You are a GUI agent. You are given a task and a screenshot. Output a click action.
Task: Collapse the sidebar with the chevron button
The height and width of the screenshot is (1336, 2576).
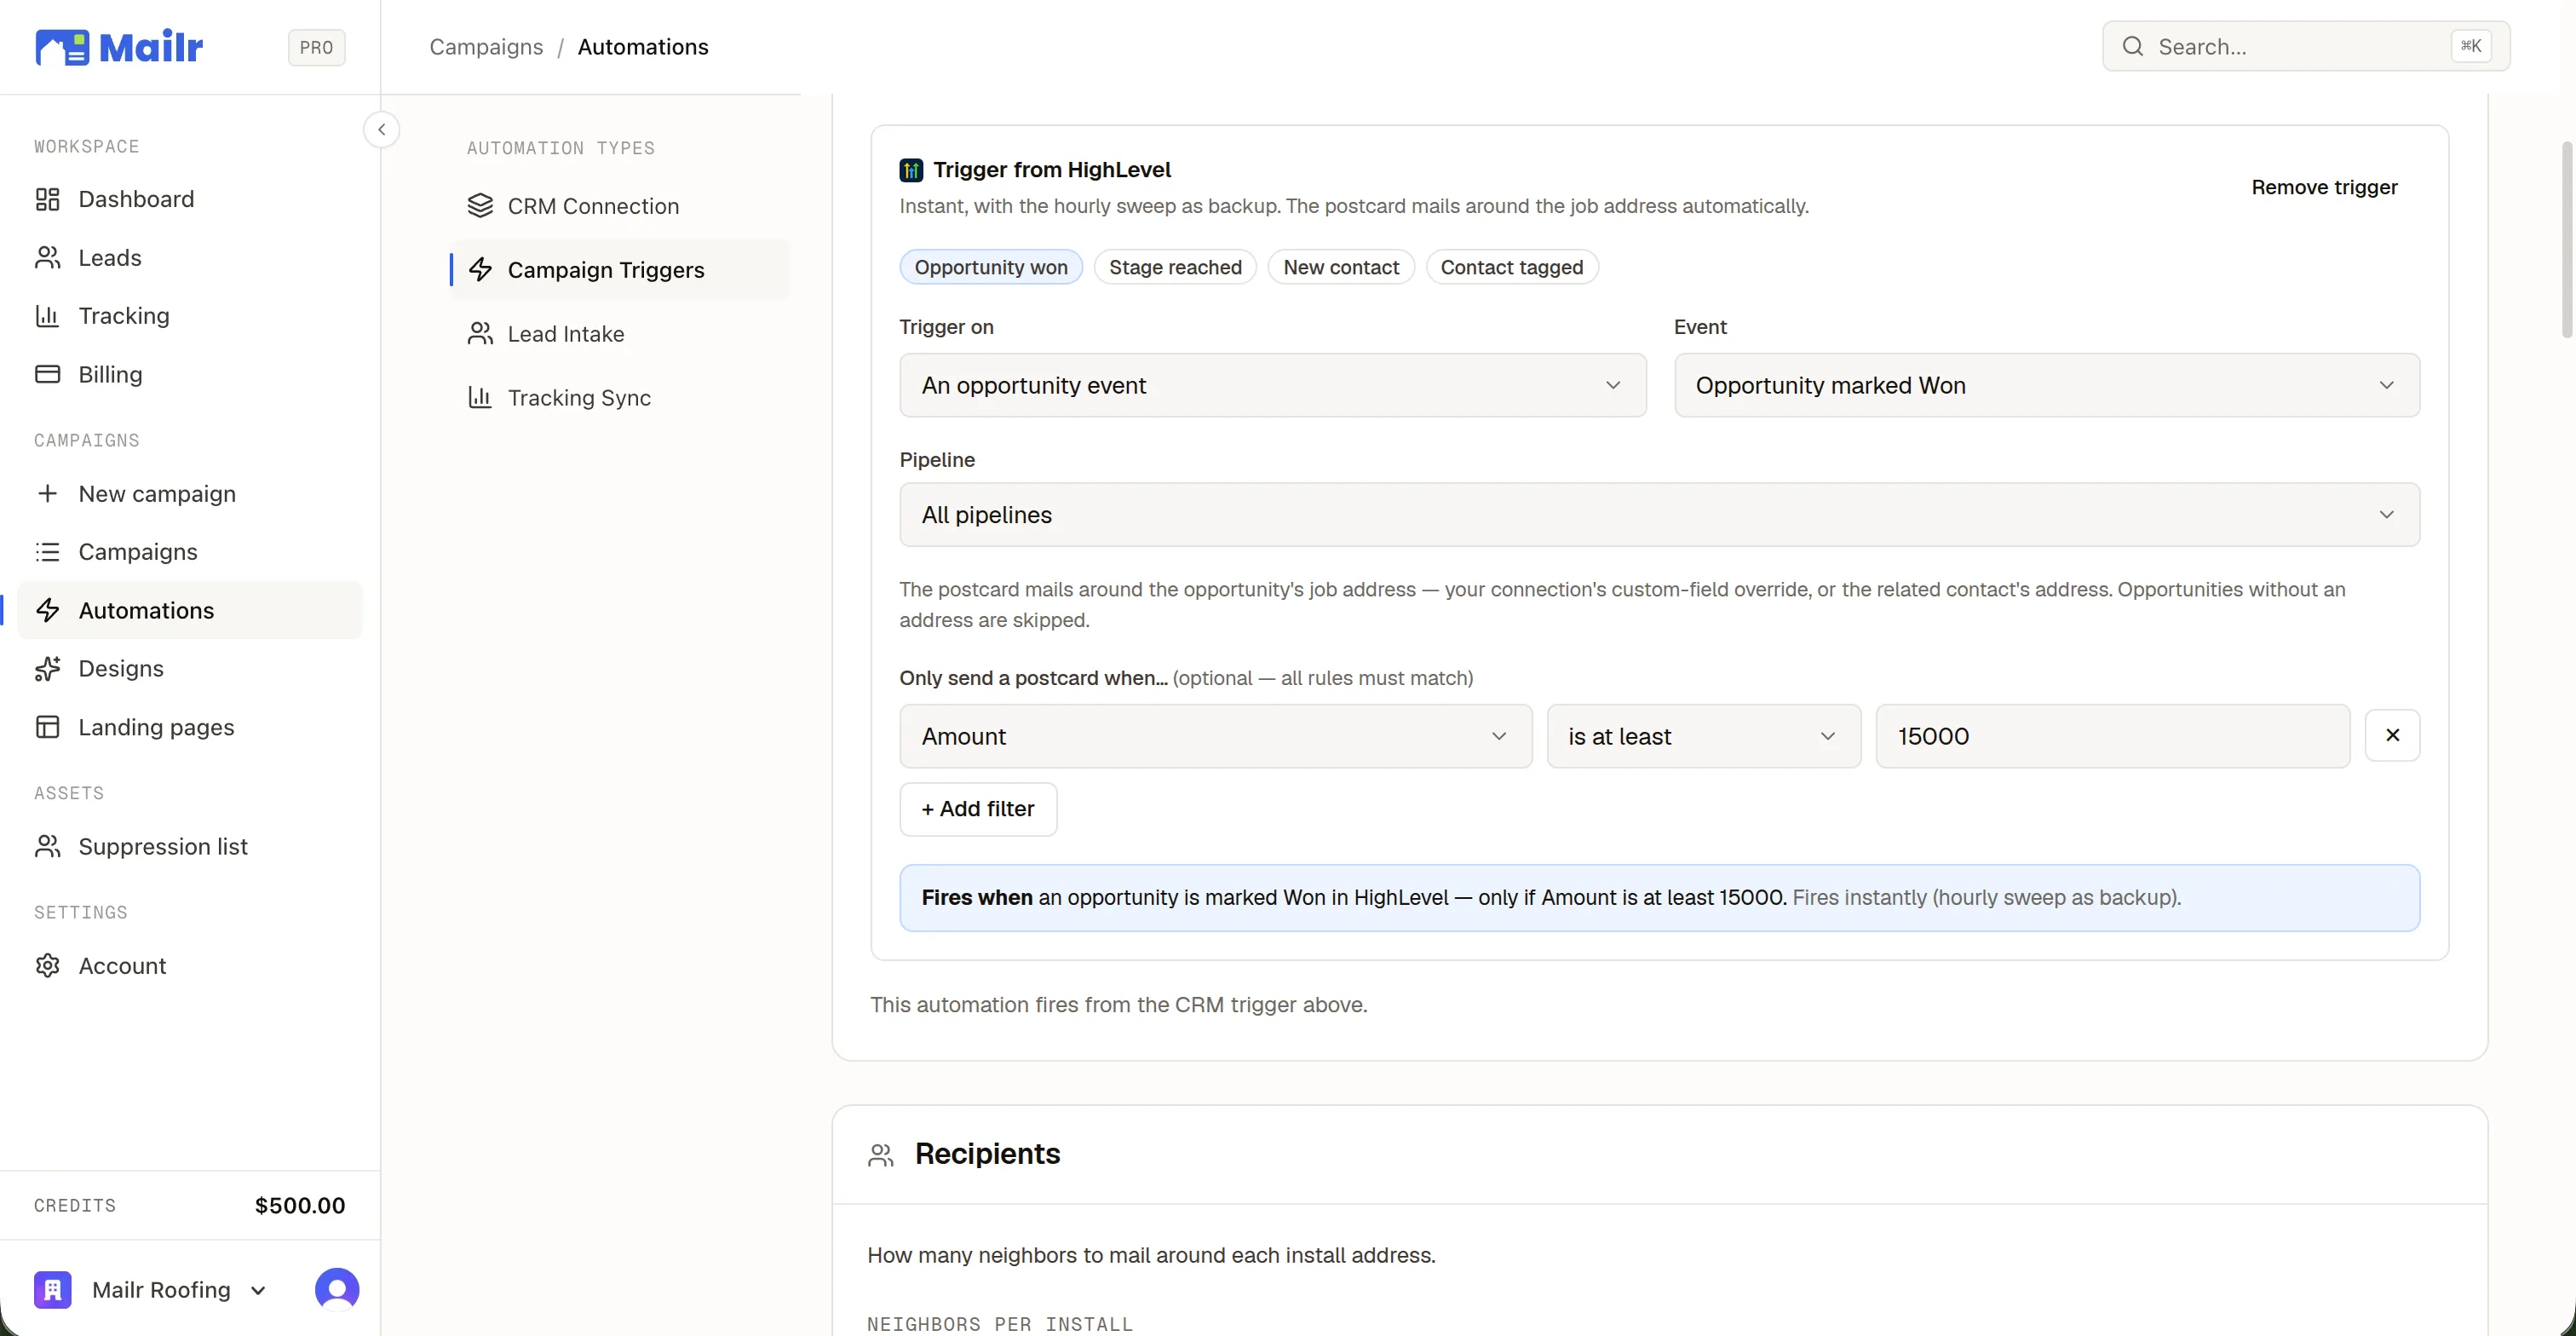coord(381,130)
